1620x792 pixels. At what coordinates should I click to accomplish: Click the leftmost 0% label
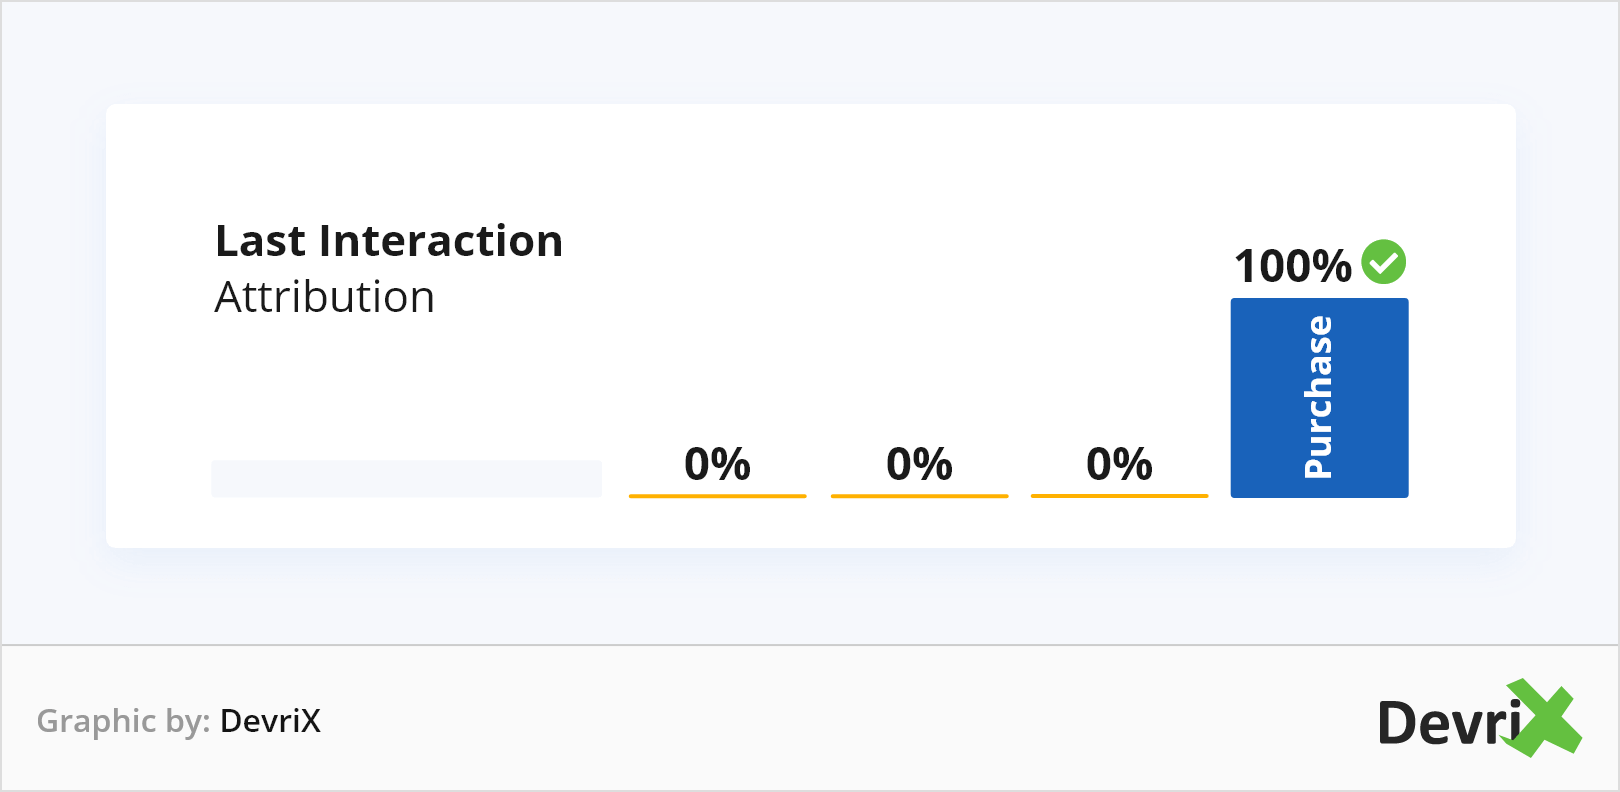(x=717, y=464)
